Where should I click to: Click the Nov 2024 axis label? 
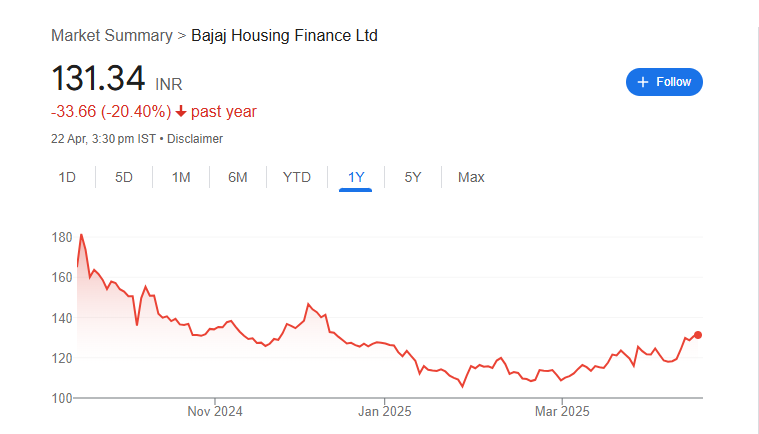(215, 411)
